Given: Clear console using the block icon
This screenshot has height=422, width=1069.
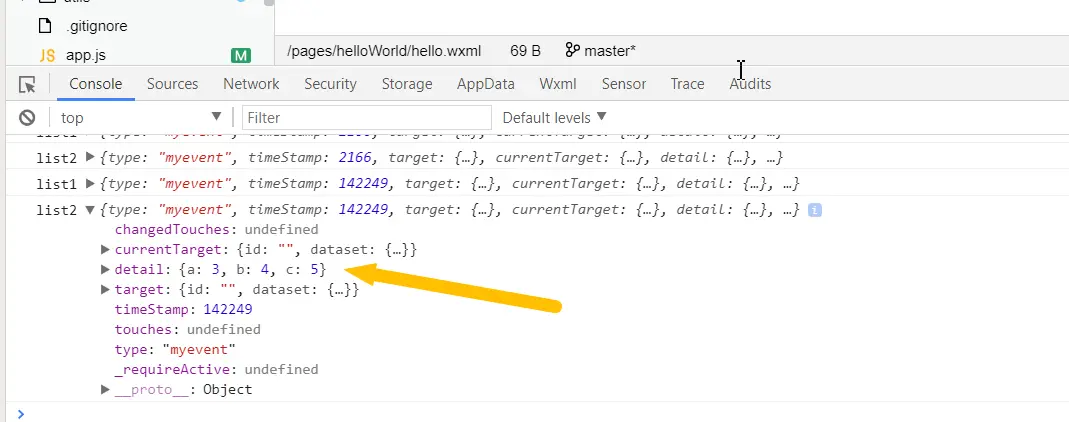Looking at the screenshot, I should click(x=27, y=118).
